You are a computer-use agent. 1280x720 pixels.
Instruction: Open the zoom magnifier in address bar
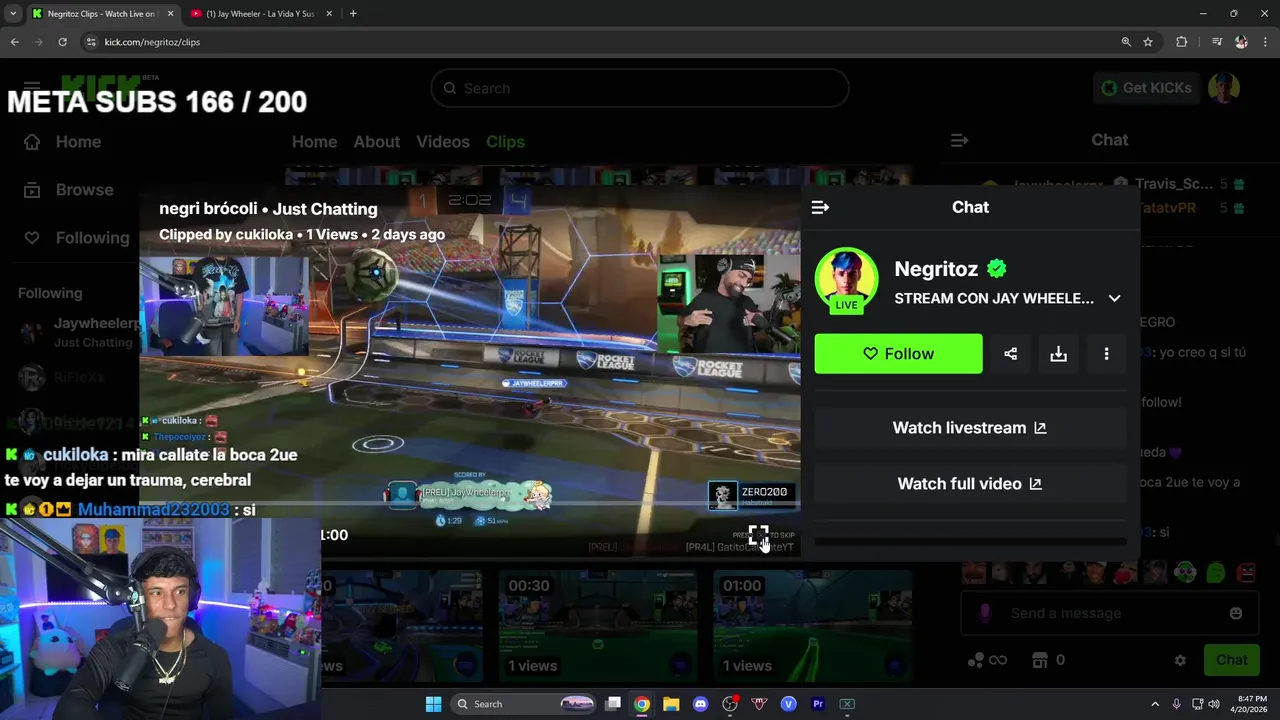click(x=1126, y=42)
